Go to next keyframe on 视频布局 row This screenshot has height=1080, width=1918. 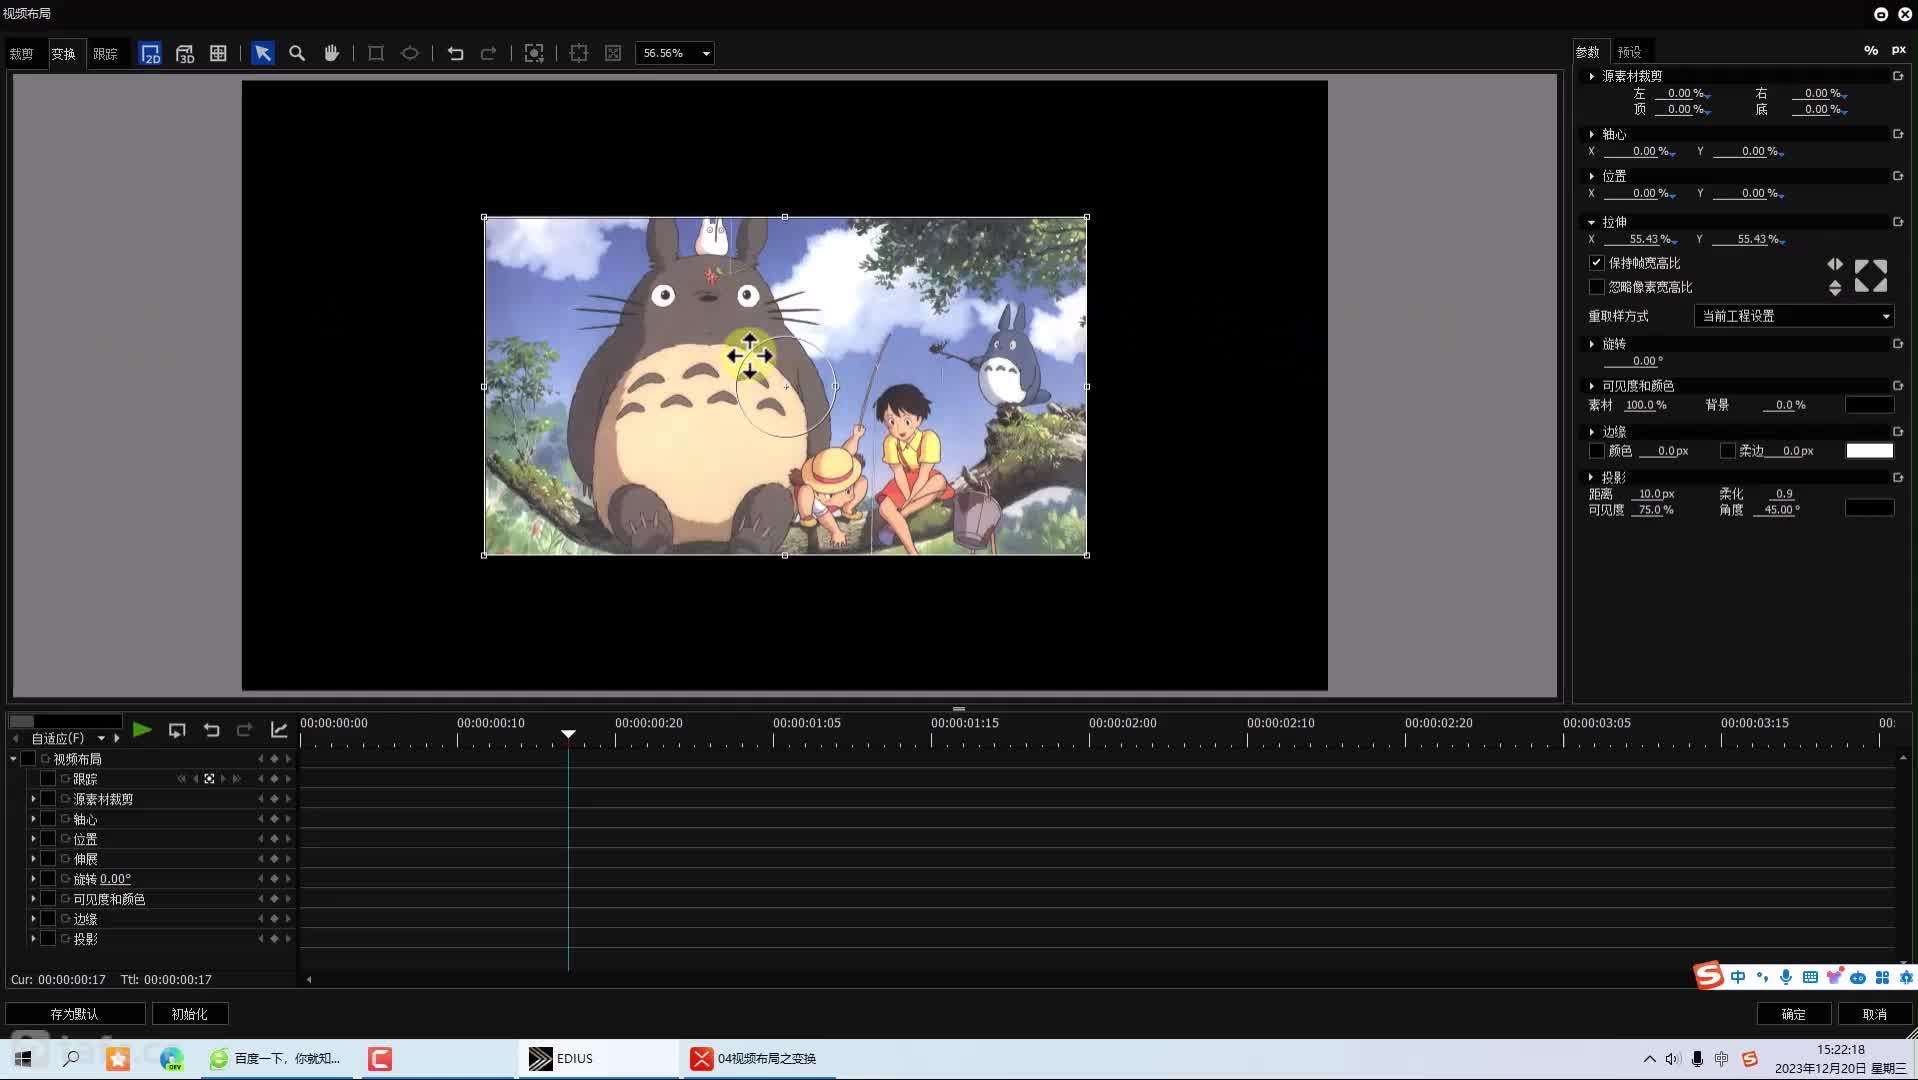click(x=288, y=759)
